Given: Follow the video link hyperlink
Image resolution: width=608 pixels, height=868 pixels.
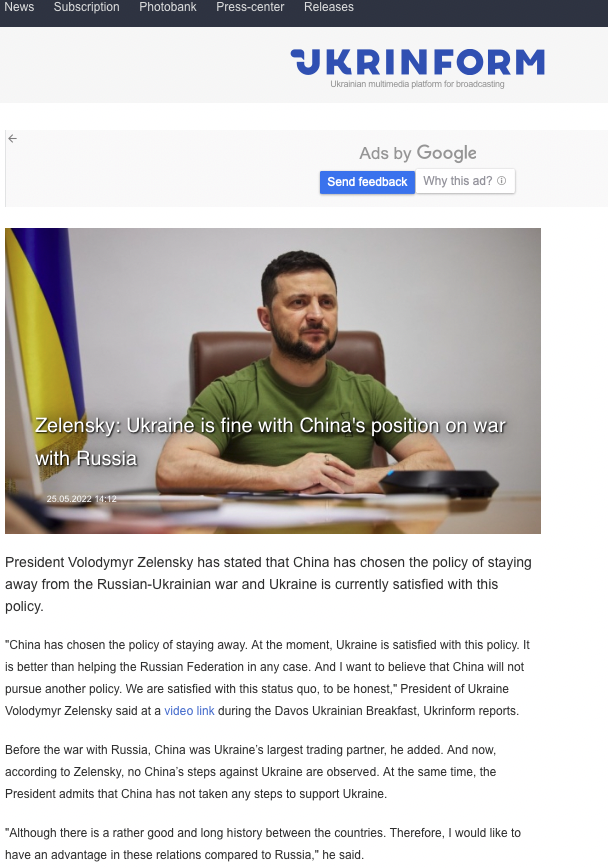Looking at the screenshot, I should [189, 711].
